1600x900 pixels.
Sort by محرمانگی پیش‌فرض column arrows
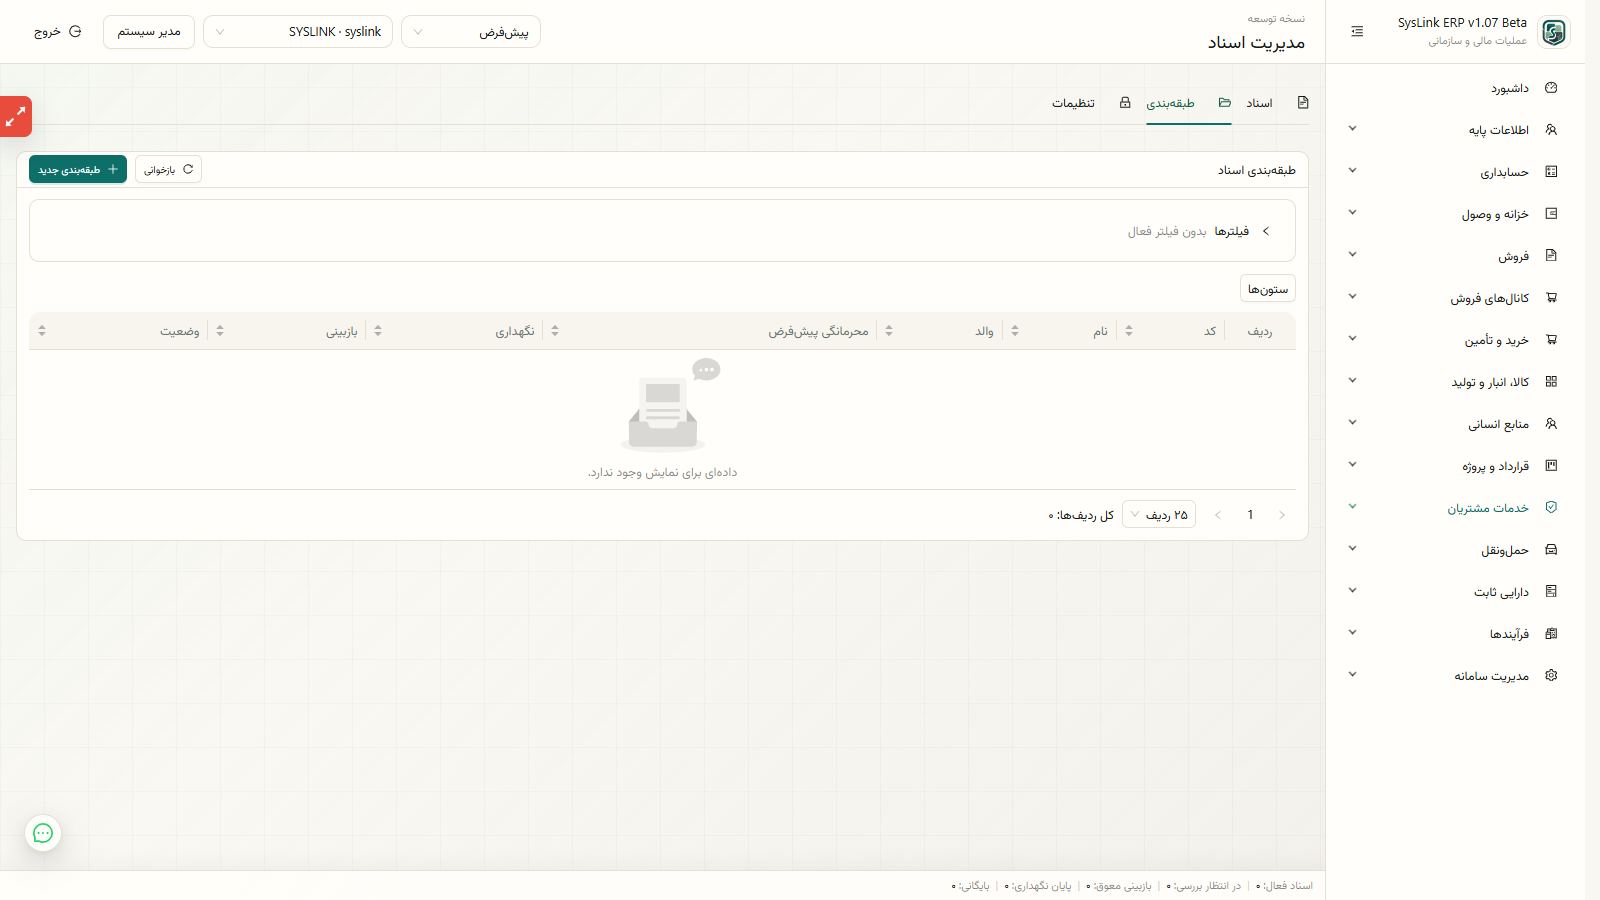(x=555, y=331)
